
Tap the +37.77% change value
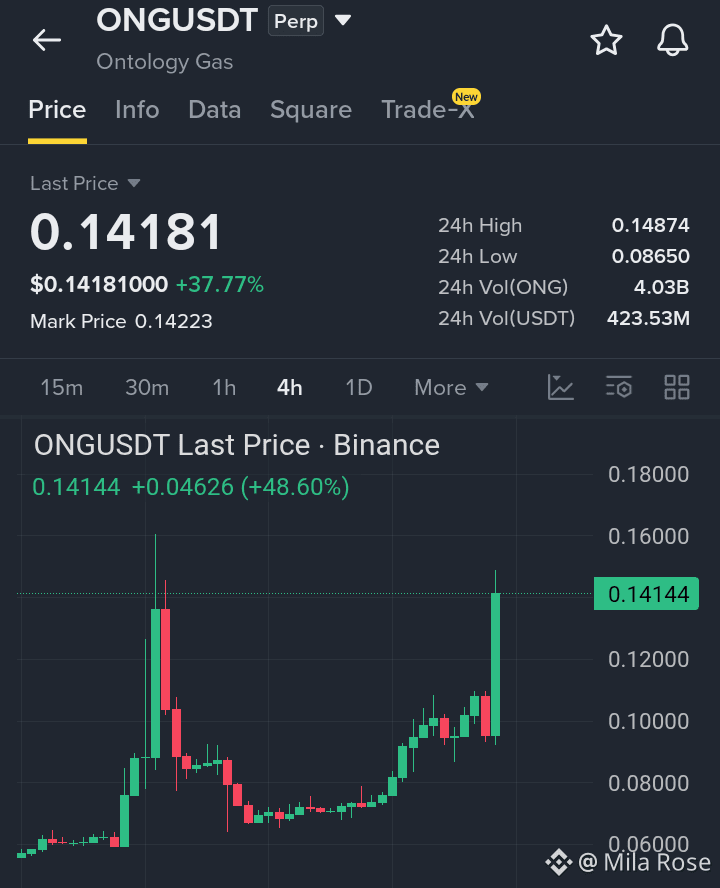(x=220, y=284)
